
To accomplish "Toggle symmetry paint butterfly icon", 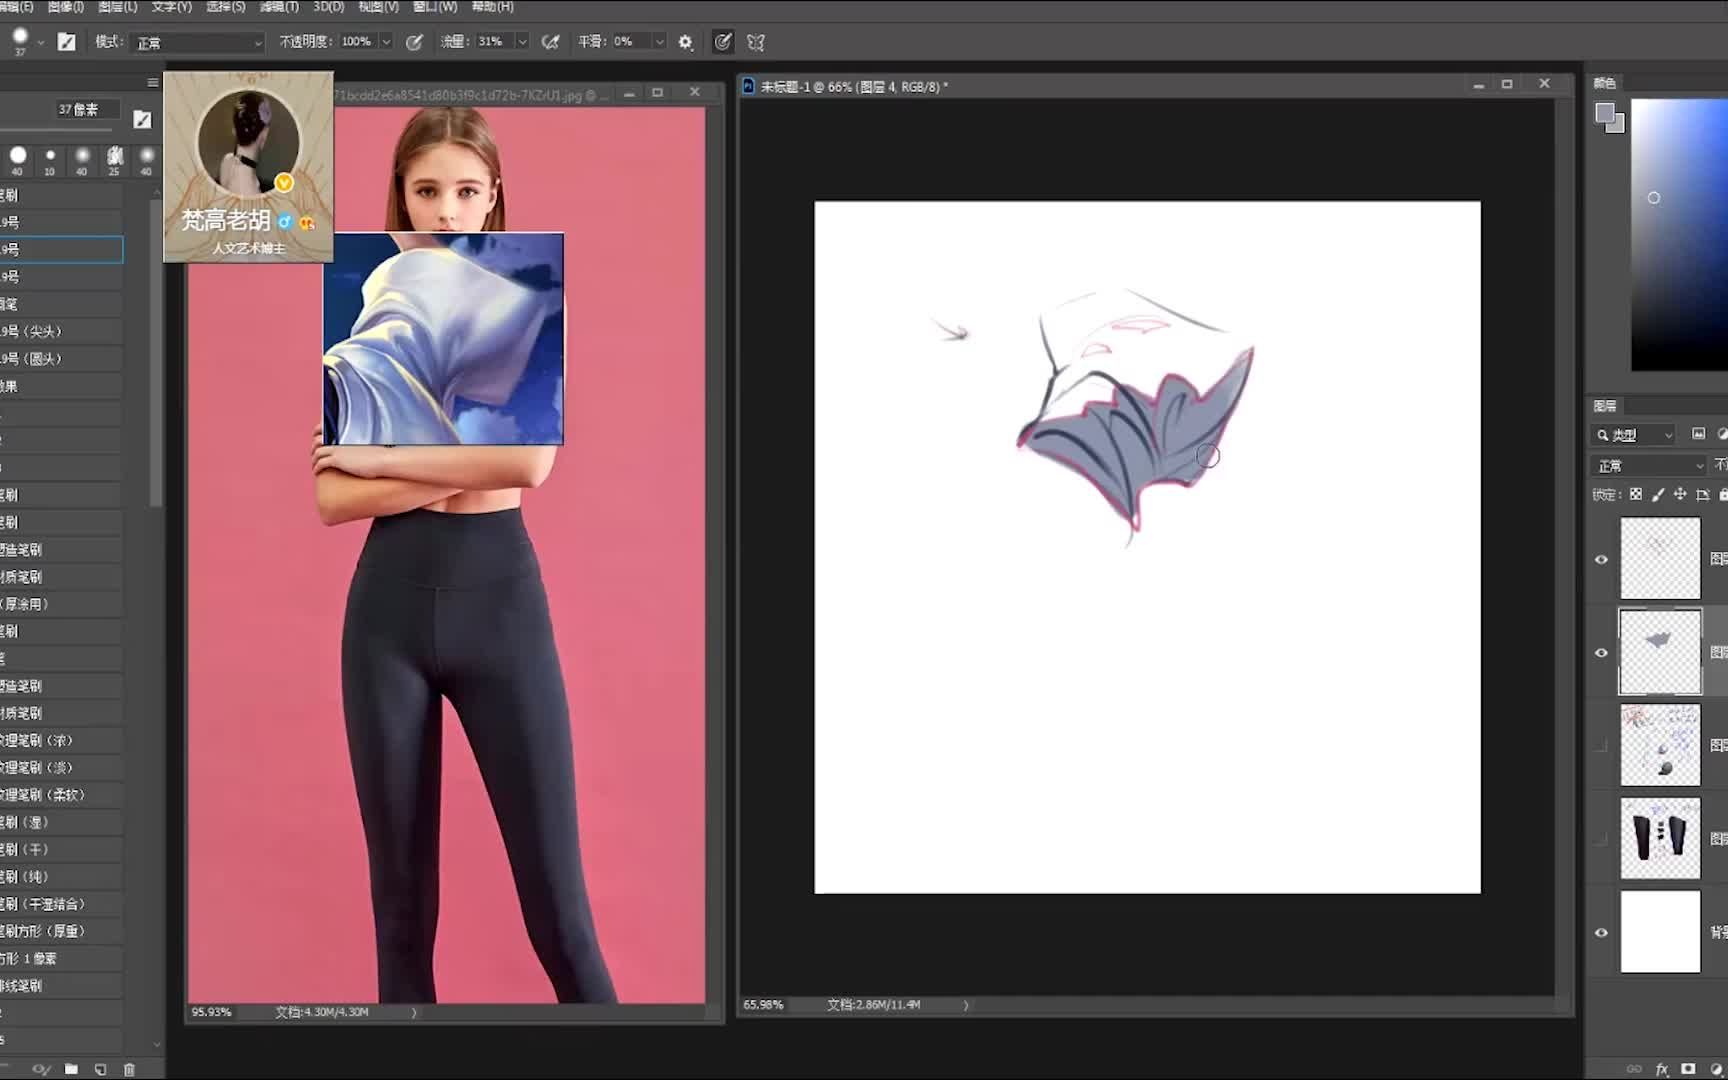I will [x=756, y=42].
